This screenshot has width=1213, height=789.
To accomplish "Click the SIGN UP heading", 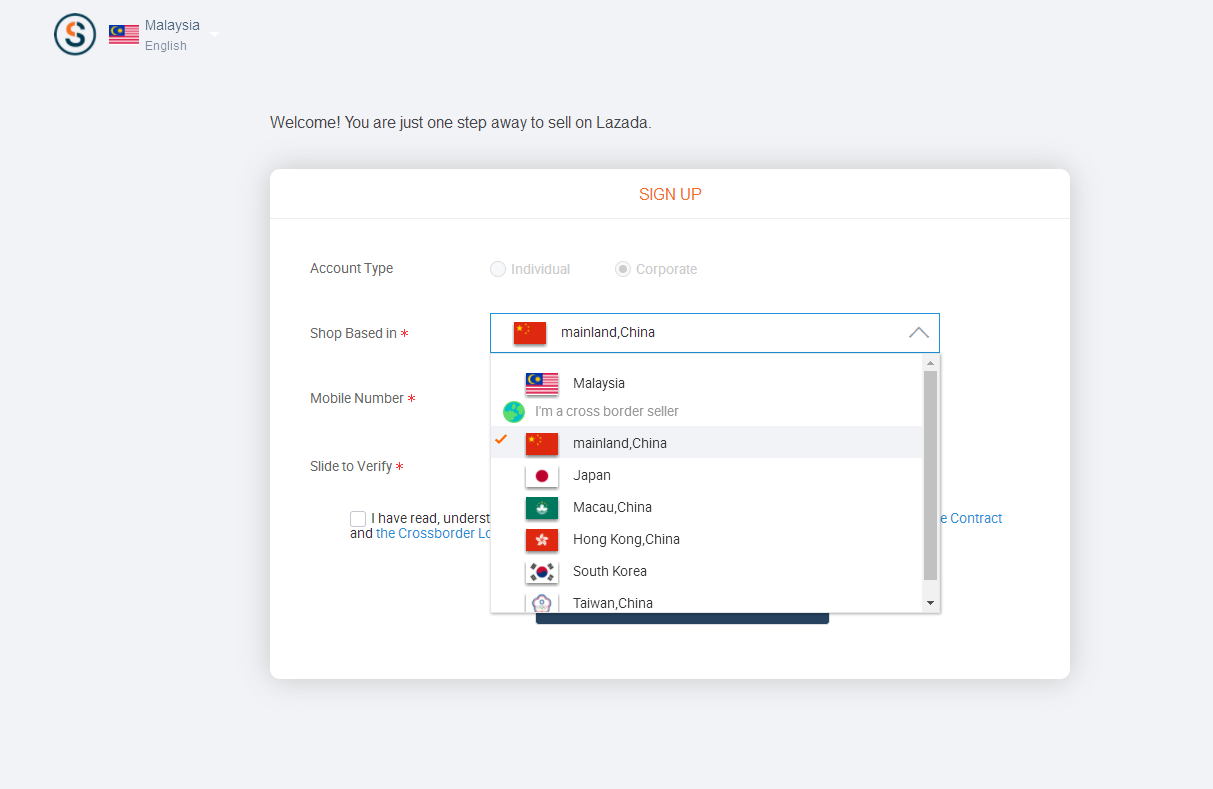I will (x=670, y=194).
